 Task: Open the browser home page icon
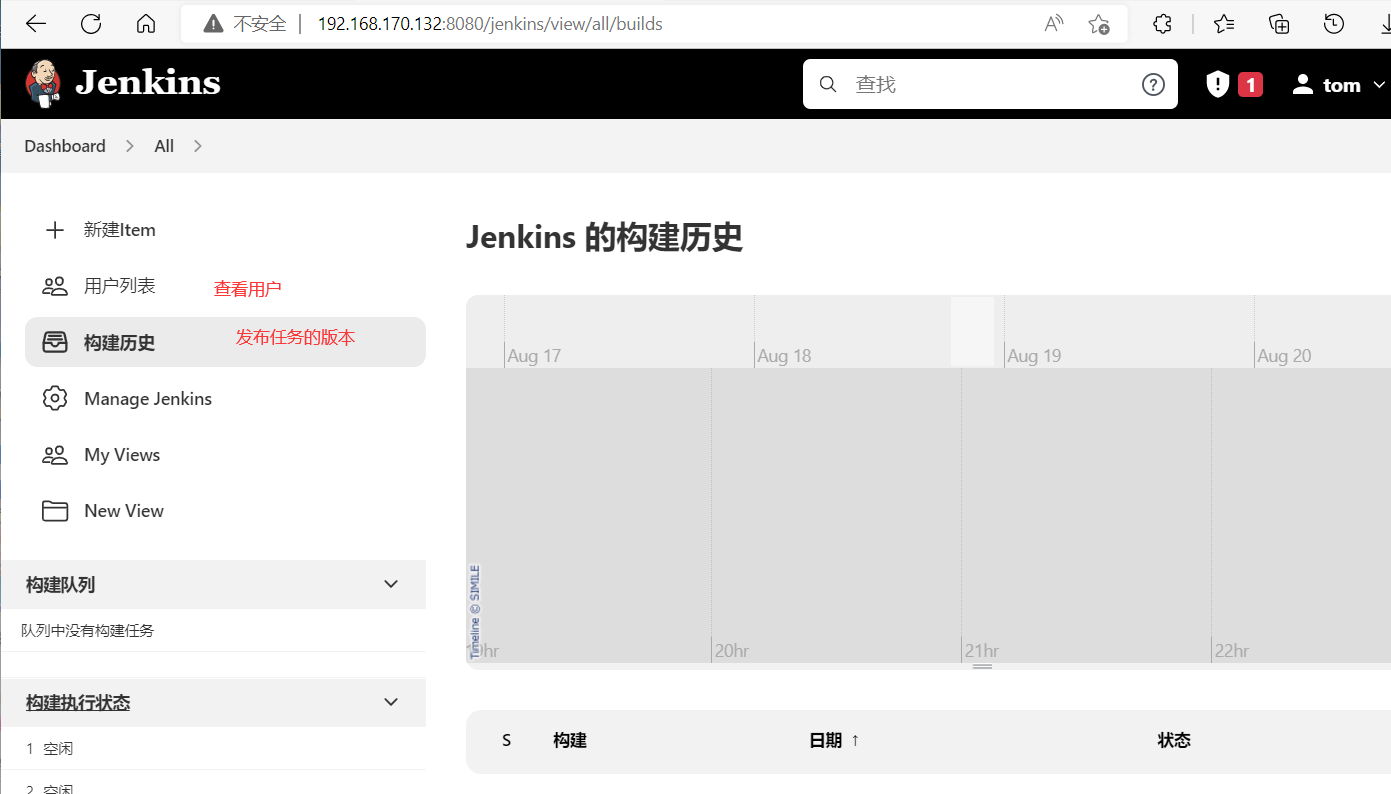click(x=146, y=24)
